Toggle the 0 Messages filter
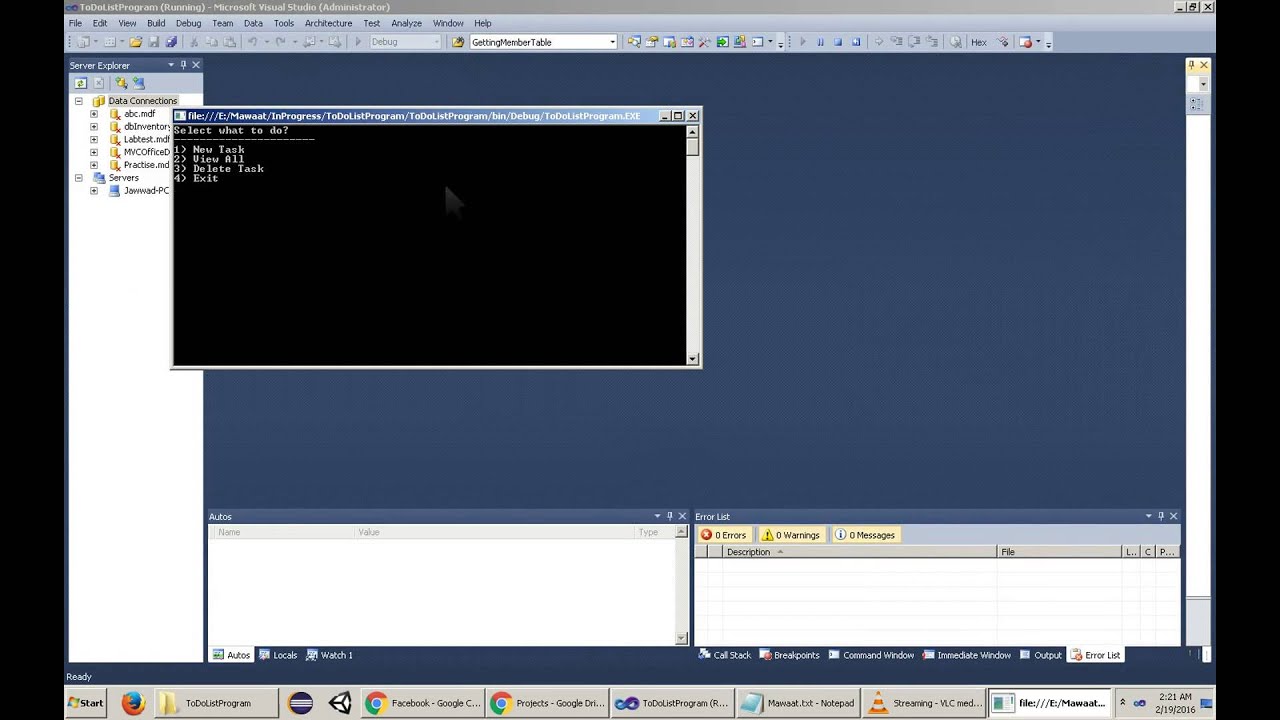This screenshot has width=1280, height=720. pyautogui.click(x=865, y=535)
